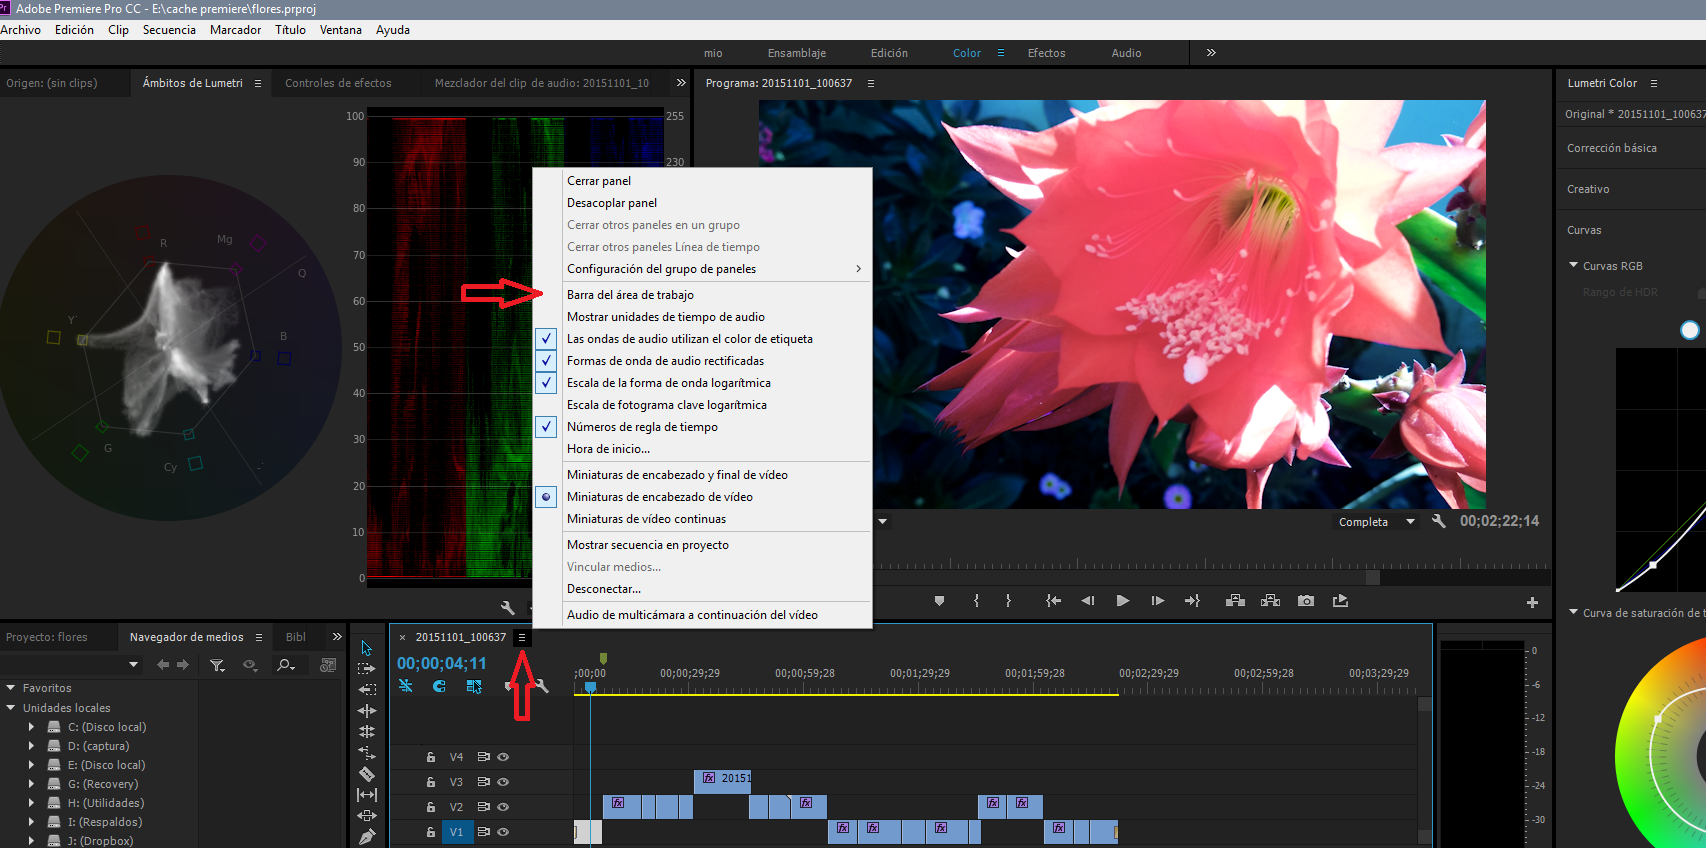This screenshot has height=848, width=1706.
Task: Export frame with camera icon
Action: pos(1306,601)
